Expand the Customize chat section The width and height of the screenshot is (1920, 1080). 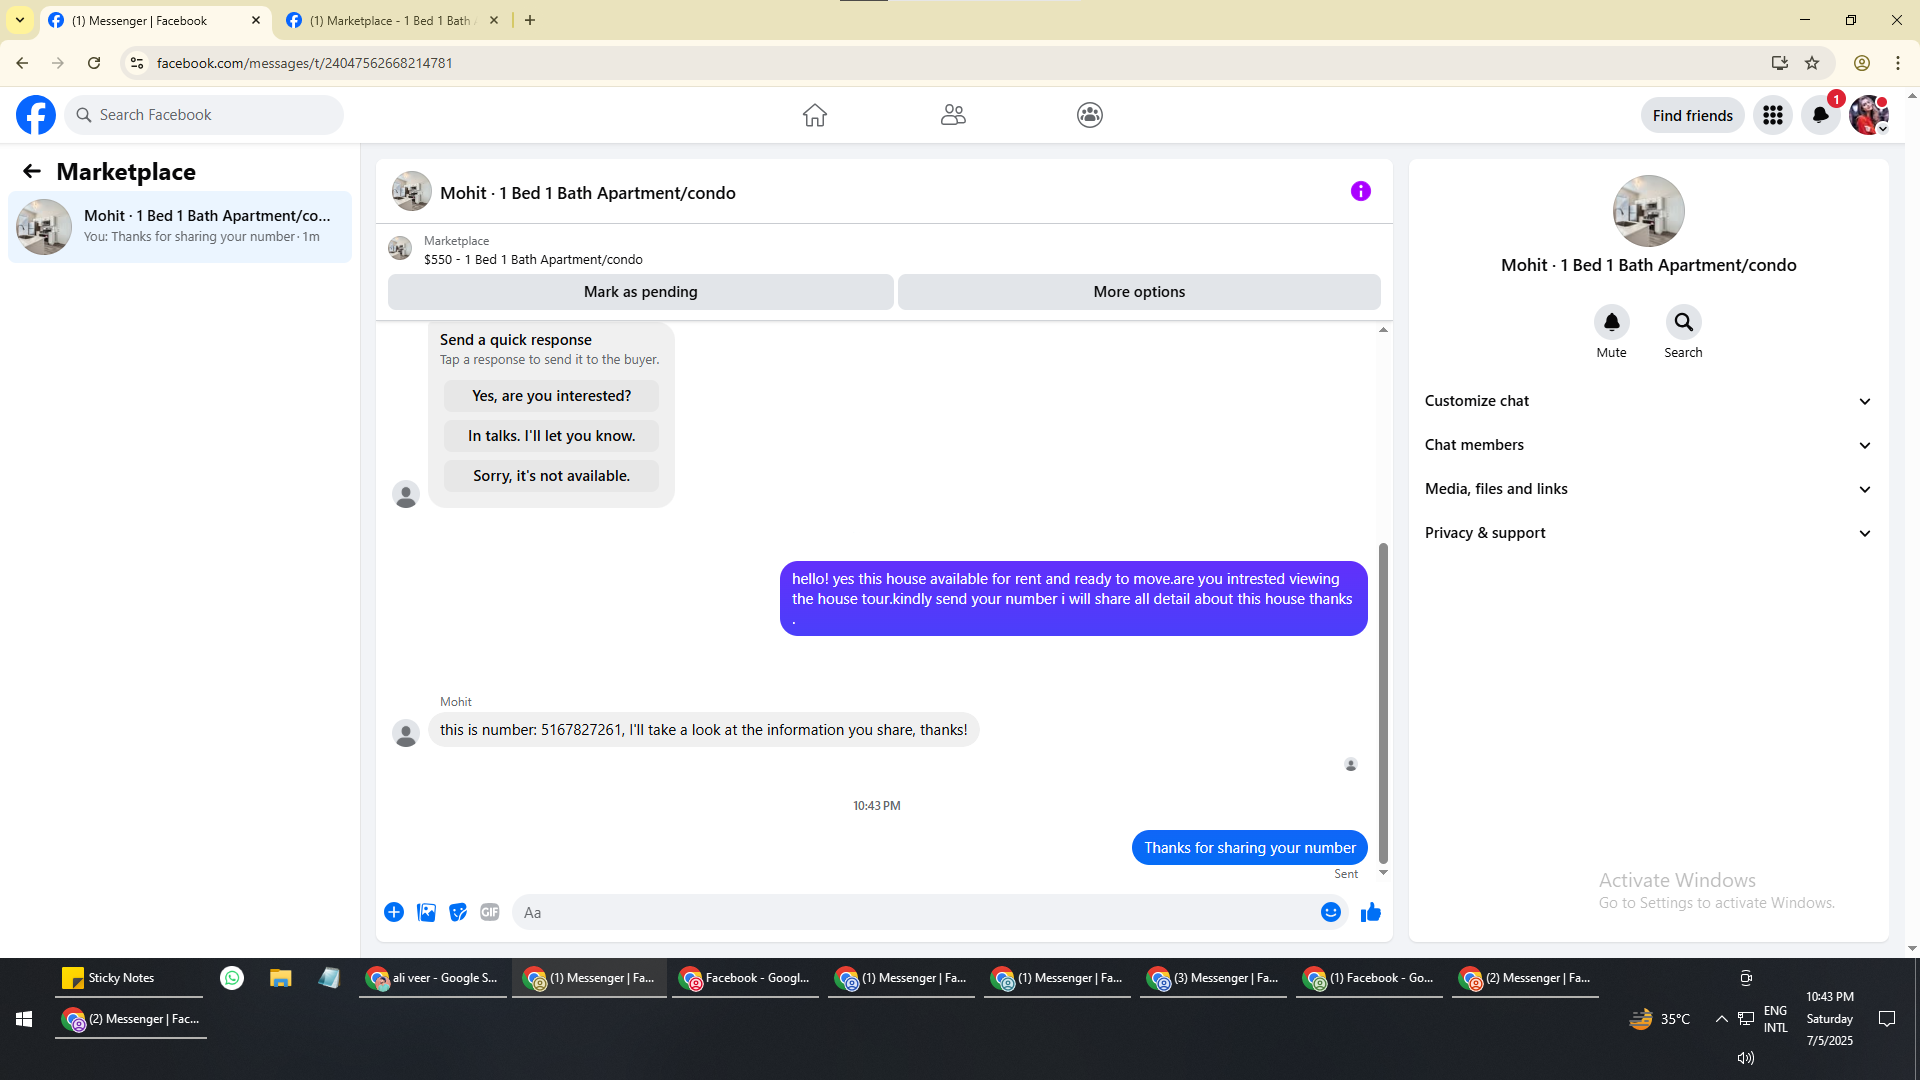(1647, 401)
